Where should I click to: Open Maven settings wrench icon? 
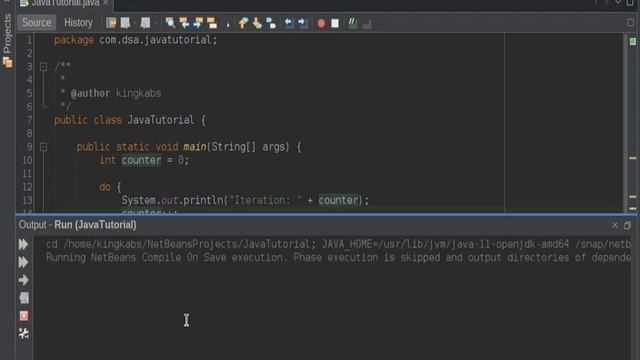[x=24, y=333]
